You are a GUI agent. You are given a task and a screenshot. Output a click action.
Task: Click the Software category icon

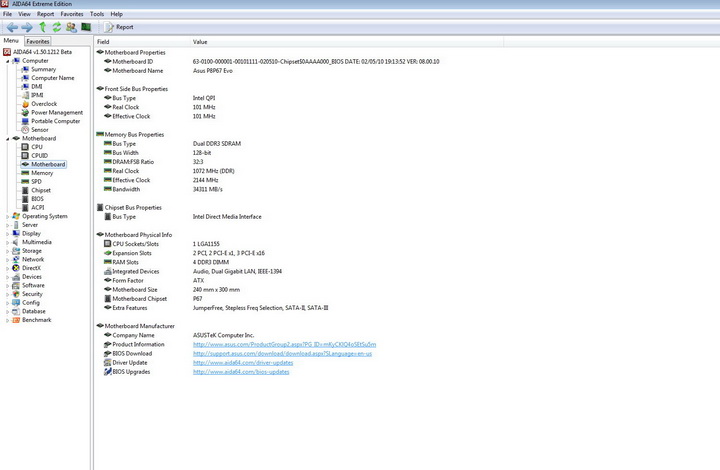tap(16, 285)
